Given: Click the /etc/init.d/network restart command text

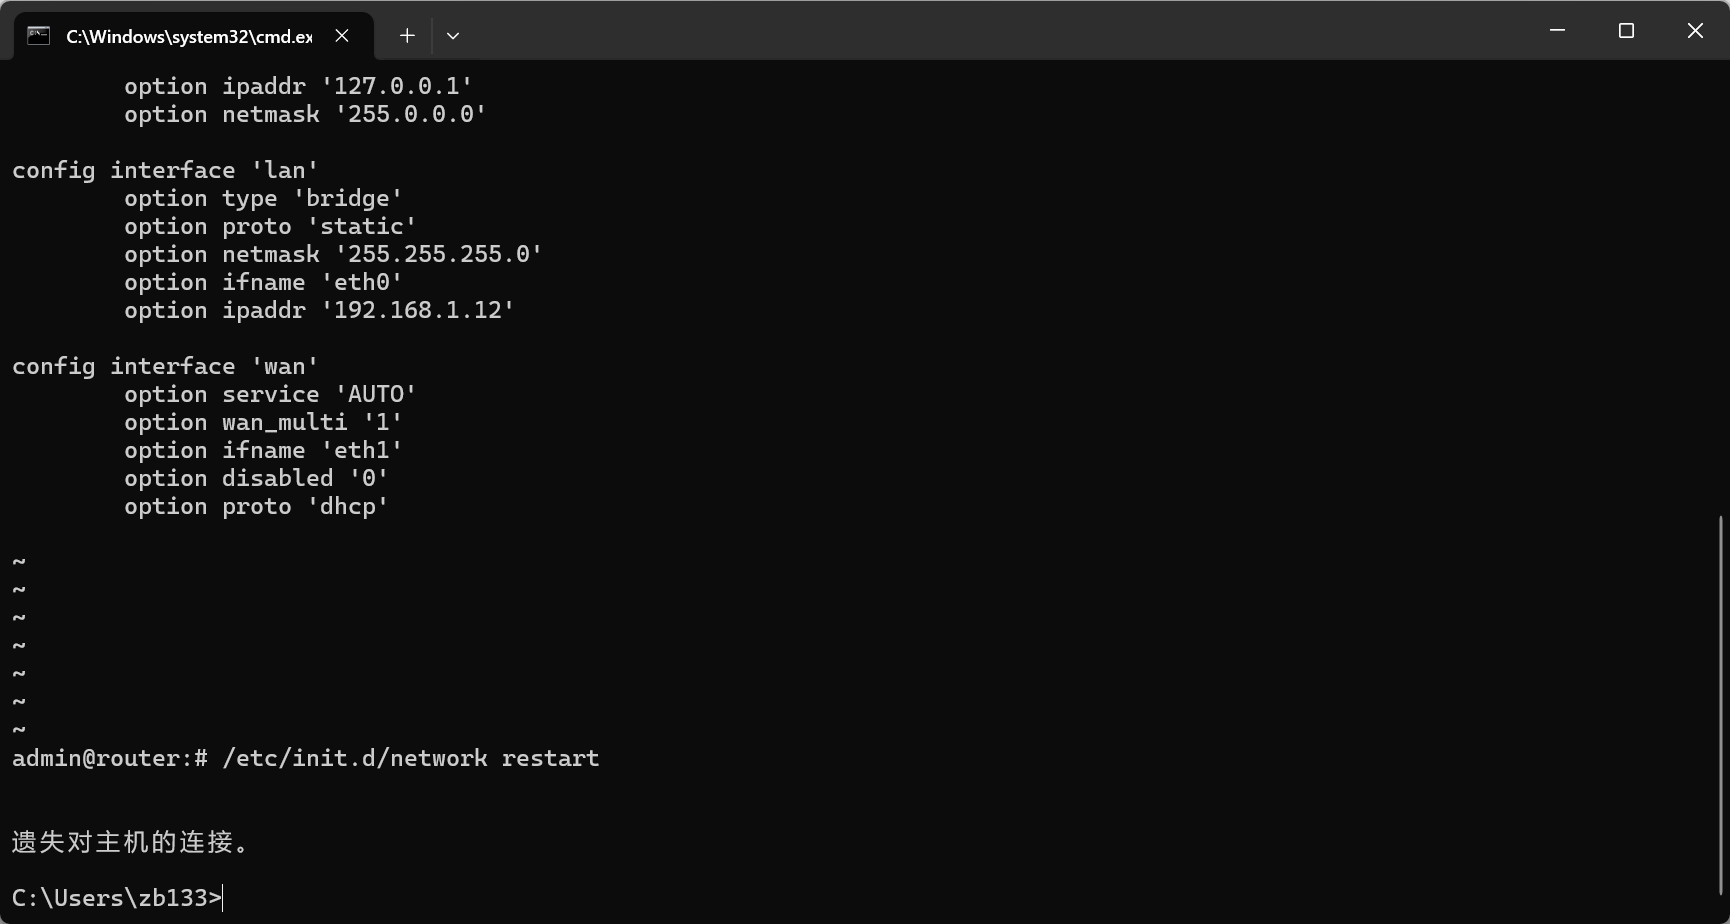Looking at the screenshot, I should 410,758.
